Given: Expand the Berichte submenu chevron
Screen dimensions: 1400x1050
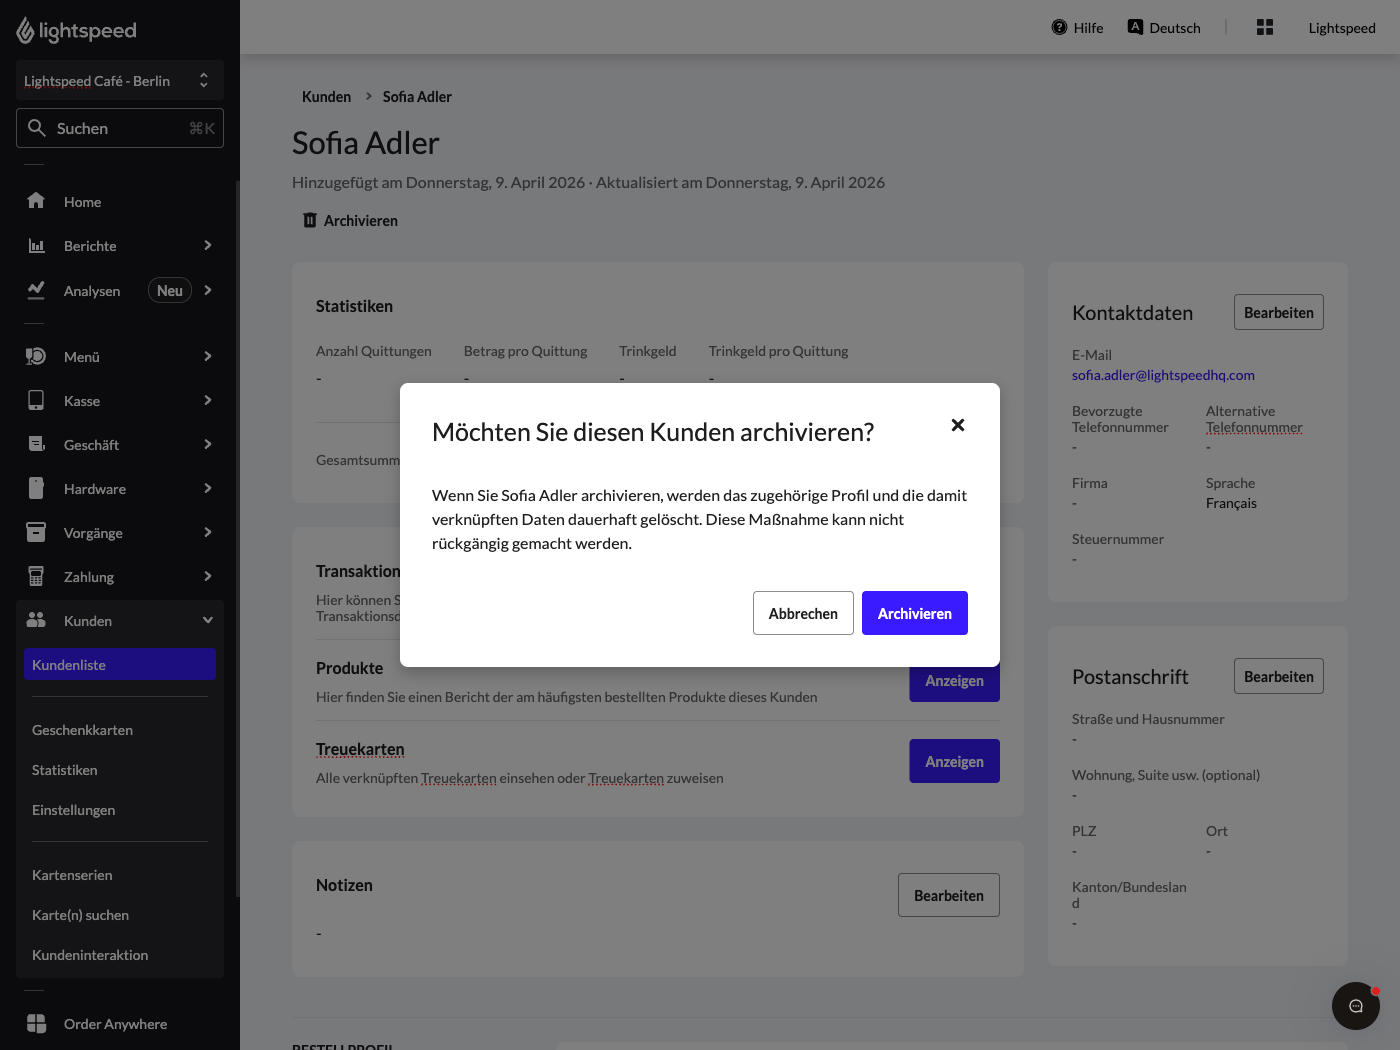Looking at the screenshot, I should [208, 245].
